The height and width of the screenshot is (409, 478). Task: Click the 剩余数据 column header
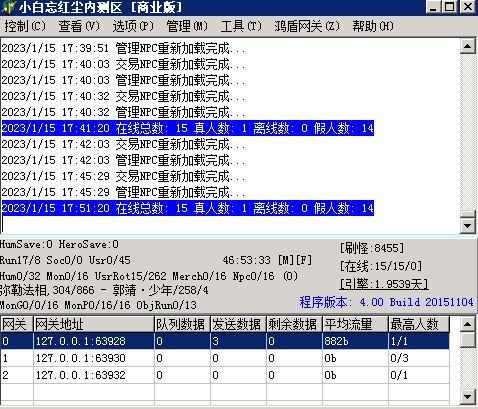pyautogui.click(x=295, y=324)
